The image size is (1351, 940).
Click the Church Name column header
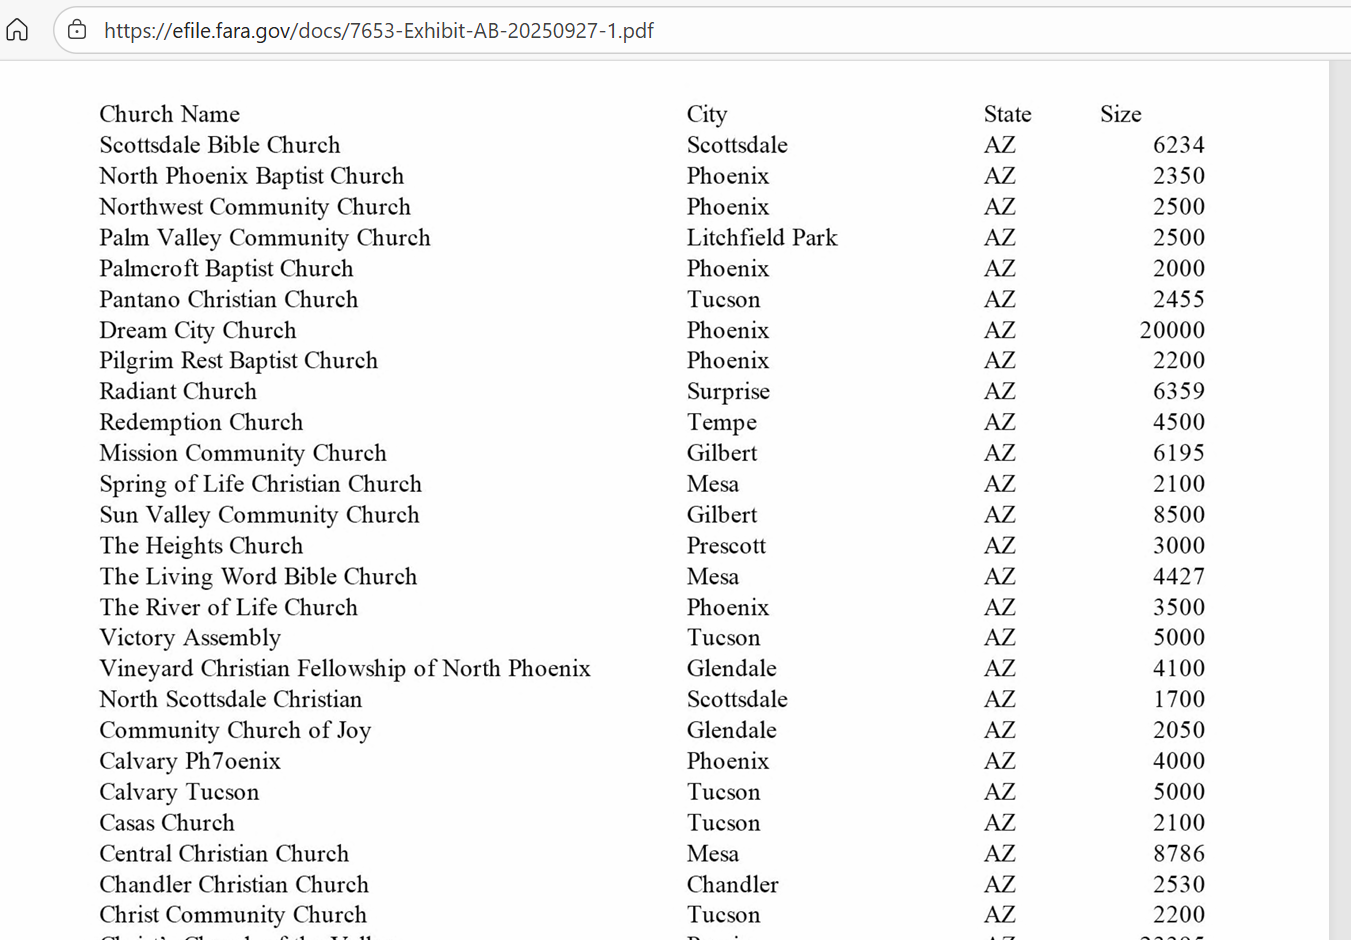click(x=169, y=114)
